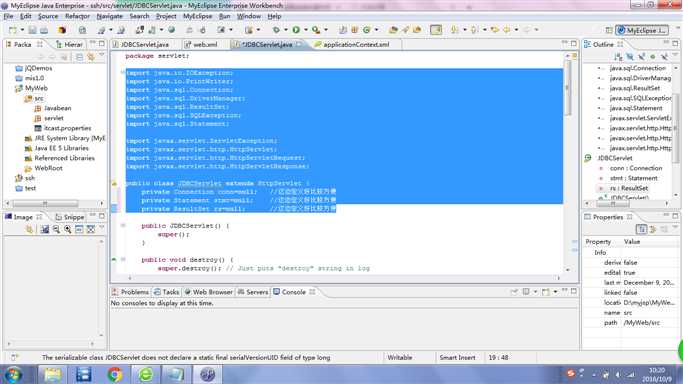Switch to the Hierarchy tab
This screenshot has height=384, width=683.
[x=69, y=44]
